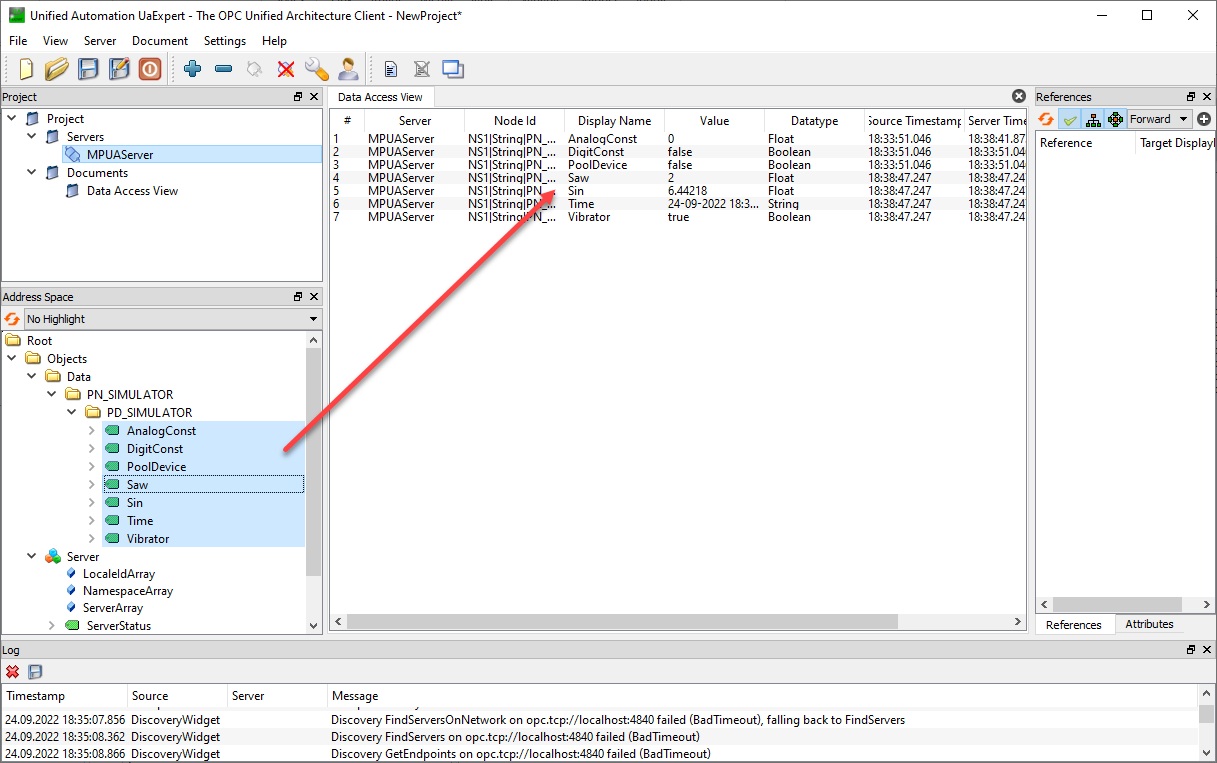Open a project with the folder icon

point(57,69)
